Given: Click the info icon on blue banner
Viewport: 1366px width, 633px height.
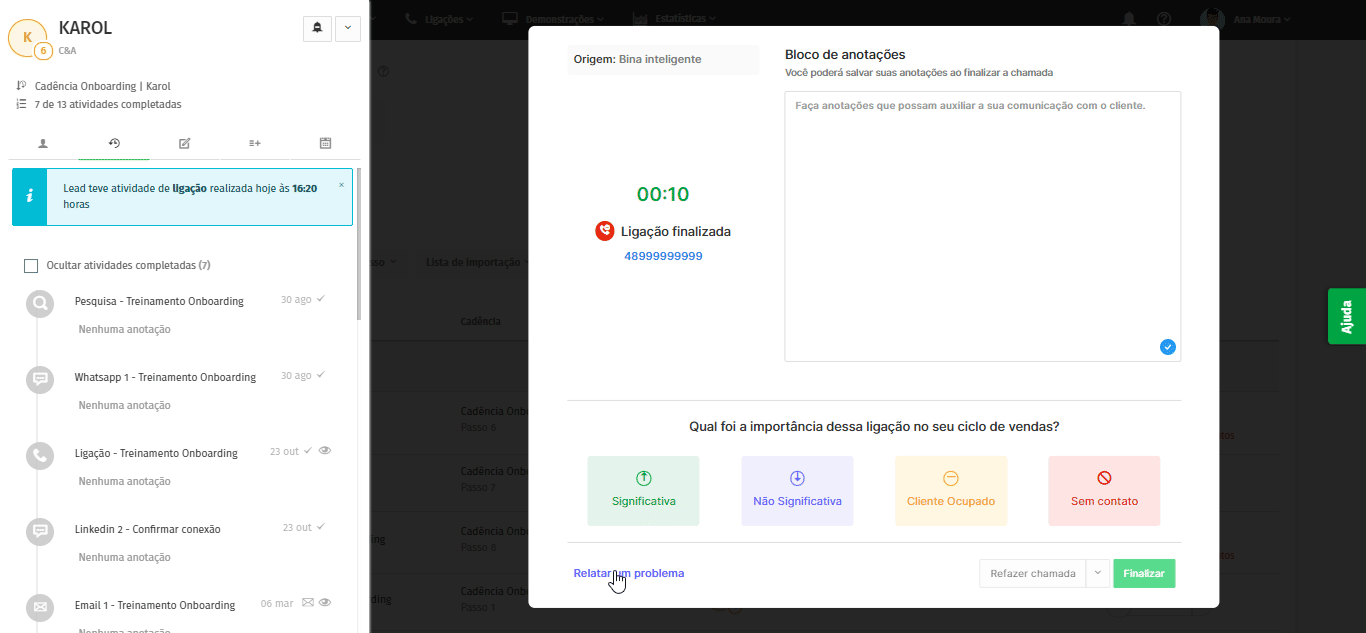Looking at the screenshot, I should point(30,196).
